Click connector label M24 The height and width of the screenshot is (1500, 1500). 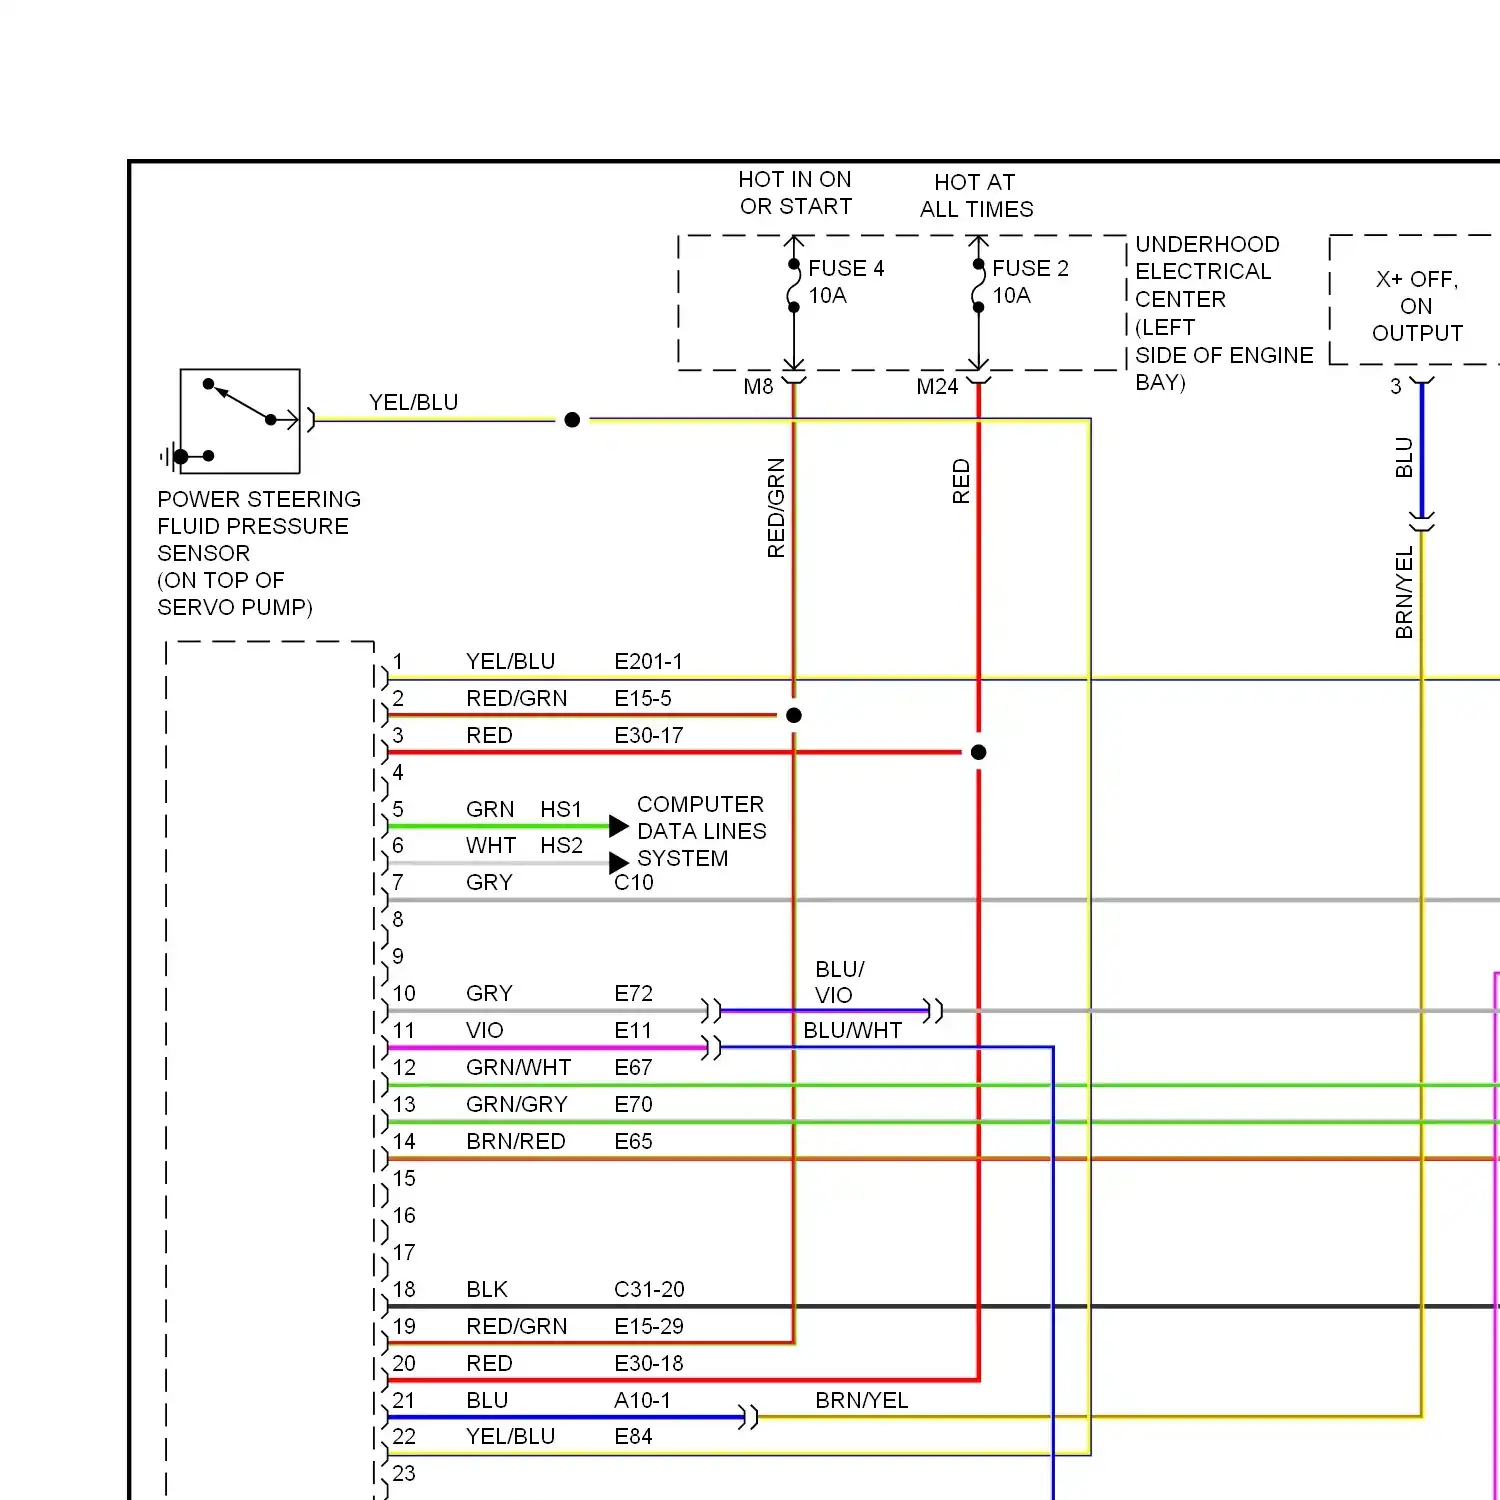coord(937,387)
